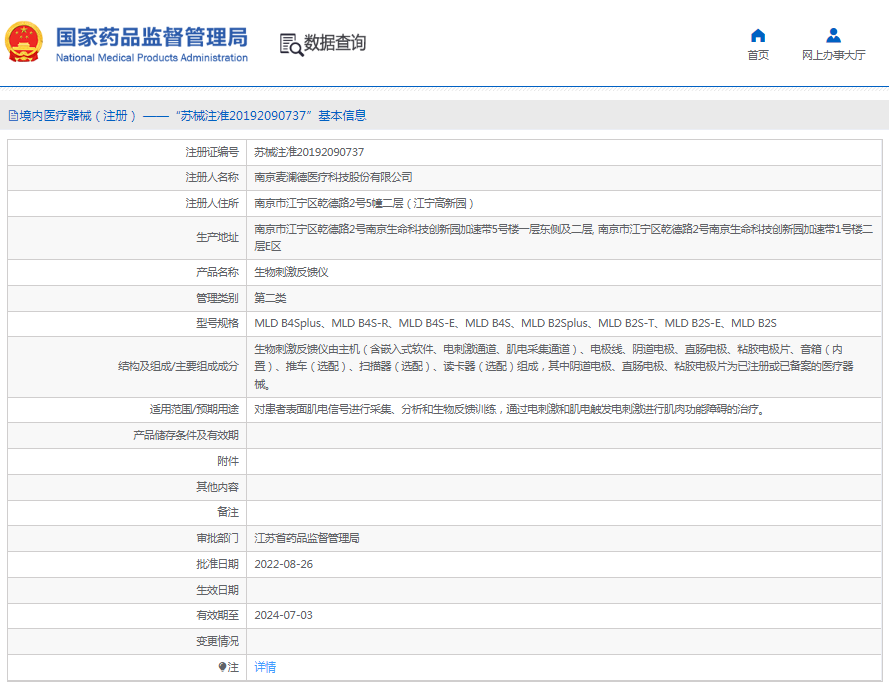Click the 境内医疗器械（注册） breadcrumb link
Screen dimensions: 889x690
click(x=79, y=115)
